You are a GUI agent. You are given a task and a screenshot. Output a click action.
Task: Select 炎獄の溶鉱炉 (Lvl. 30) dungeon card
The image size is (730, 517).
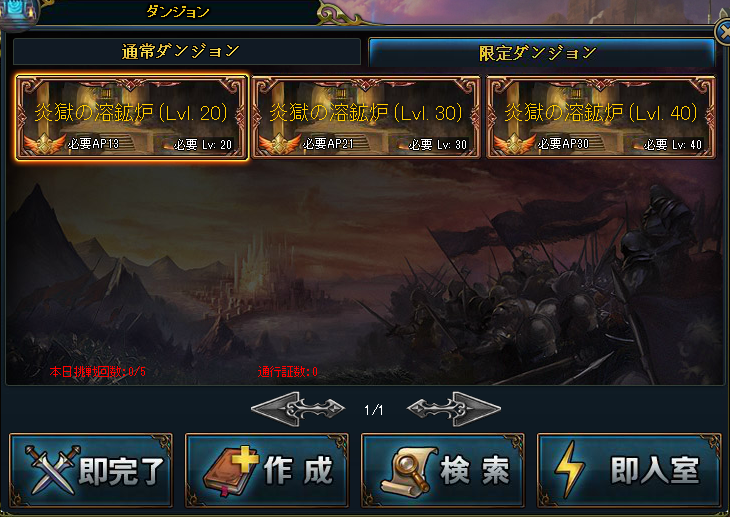366,117
